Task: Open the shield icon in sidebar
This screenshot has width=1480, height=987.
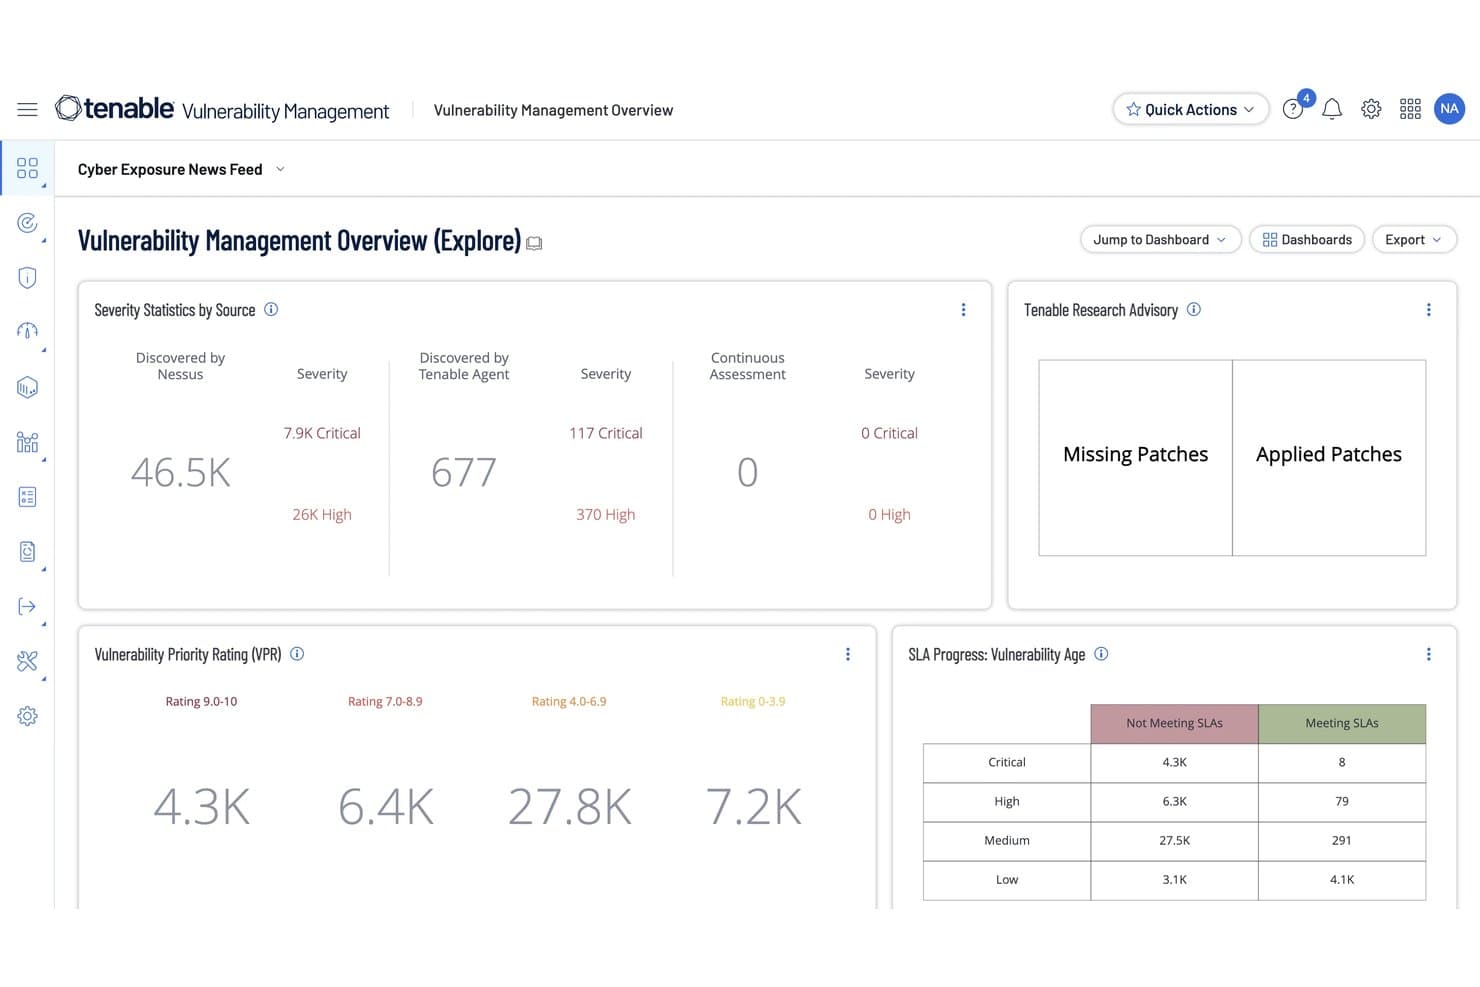Action: point(27,277)
